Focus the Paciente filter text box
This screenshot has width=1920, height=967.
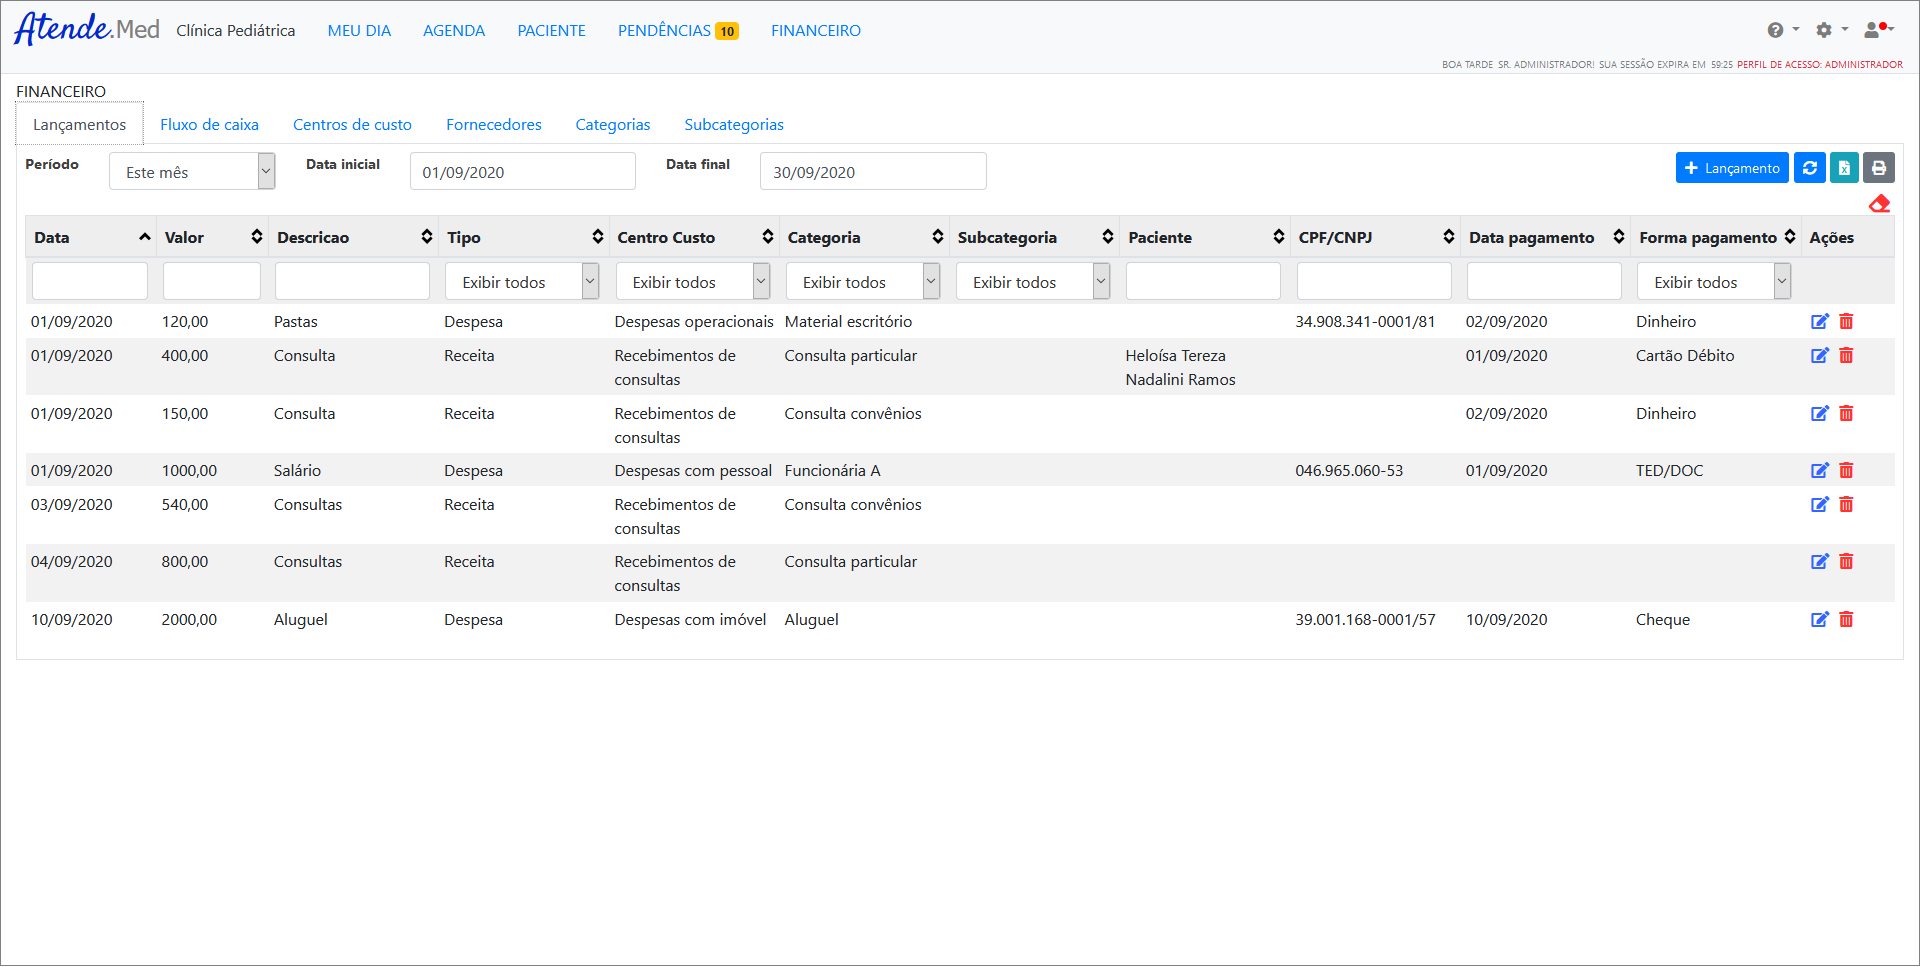click(1203, 281)
